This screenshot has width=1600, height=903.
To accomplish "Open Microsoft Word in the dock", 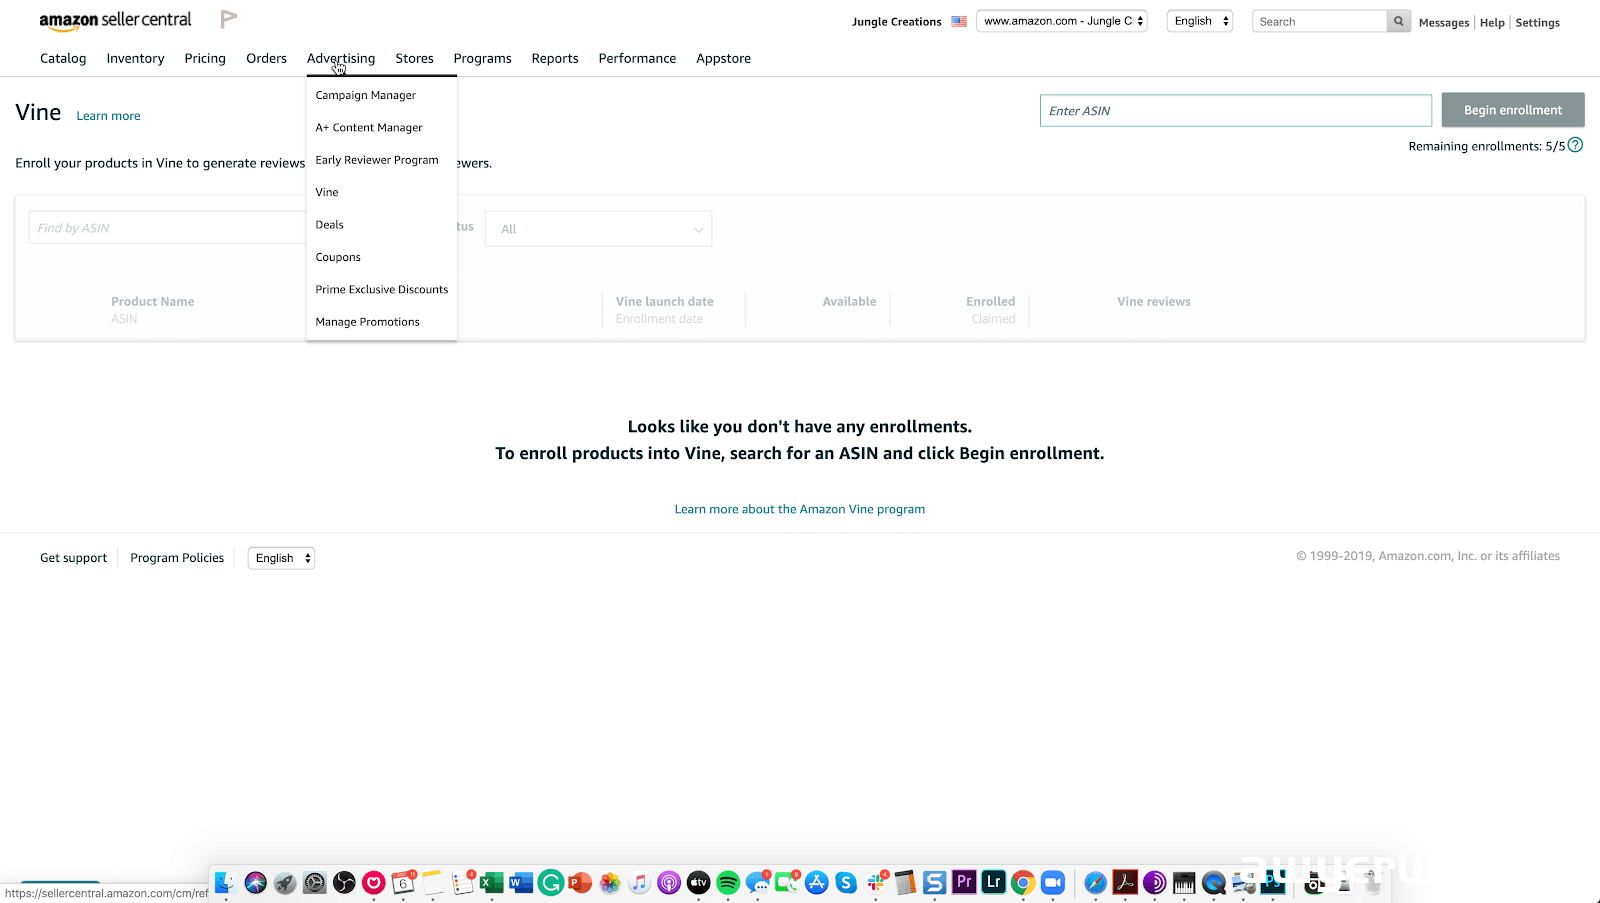I will pyautogui.click(x=521, y=882).
